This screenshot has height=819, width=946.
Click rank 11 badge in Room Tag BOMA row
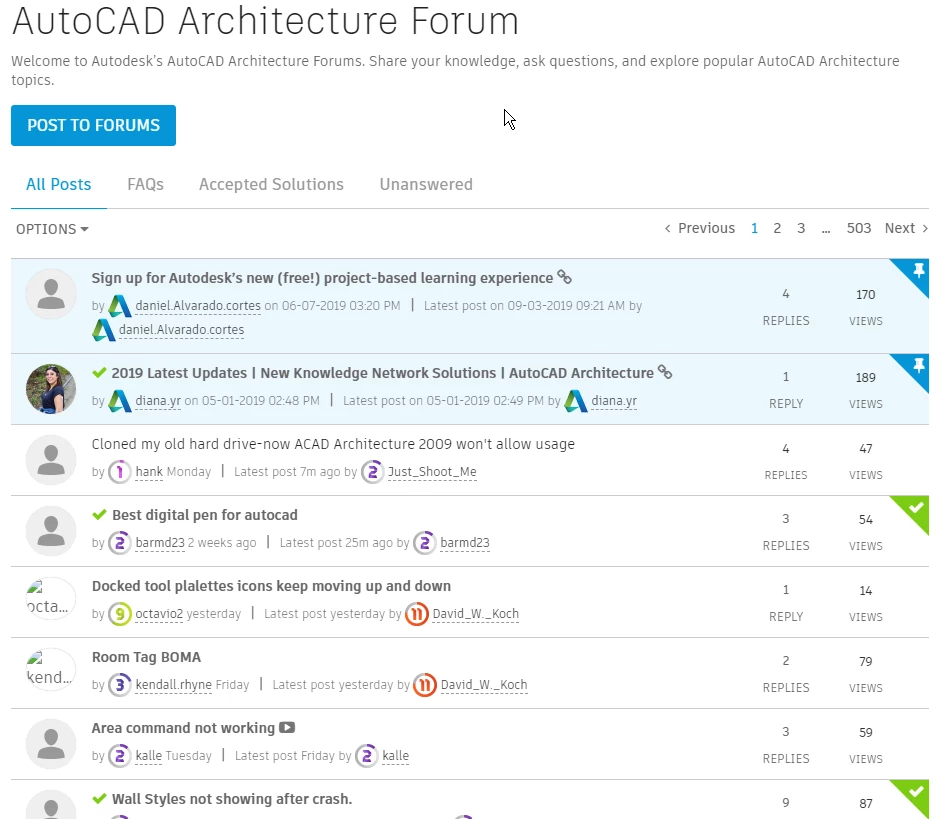(x=425, y=685)
